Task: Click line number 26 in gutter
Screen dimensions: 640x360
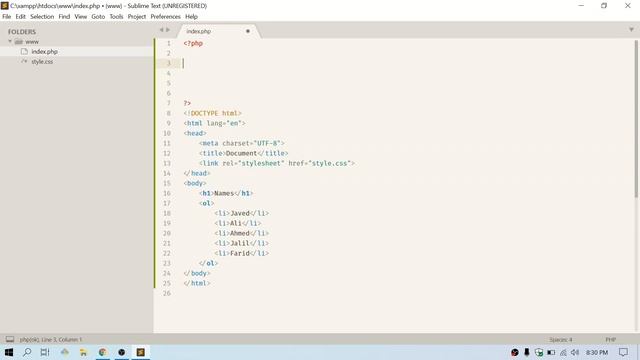Action: point(167,293)
